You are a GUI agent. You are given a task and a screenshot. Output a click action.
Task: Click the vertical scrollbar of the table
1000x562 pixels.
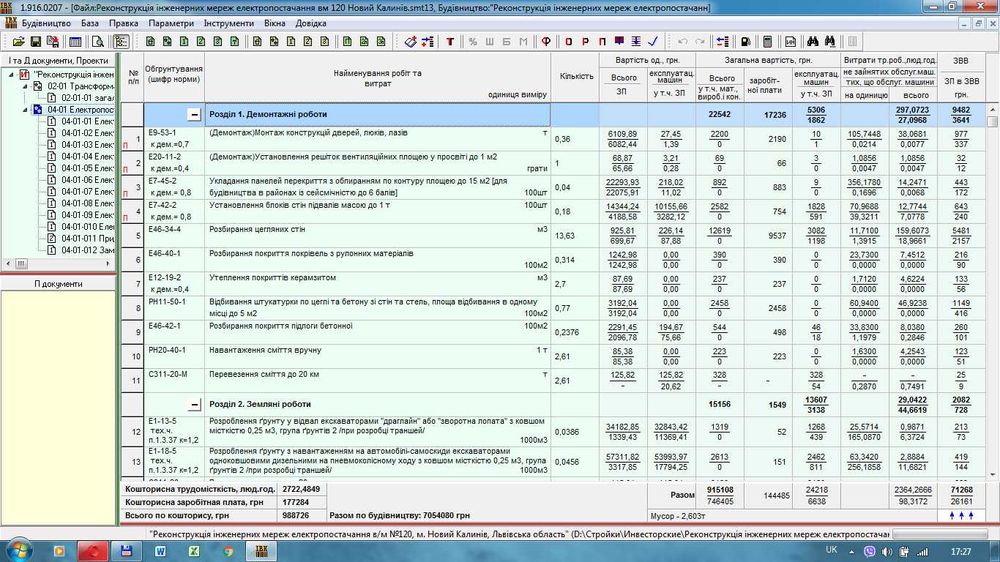(x=992, y=290)
